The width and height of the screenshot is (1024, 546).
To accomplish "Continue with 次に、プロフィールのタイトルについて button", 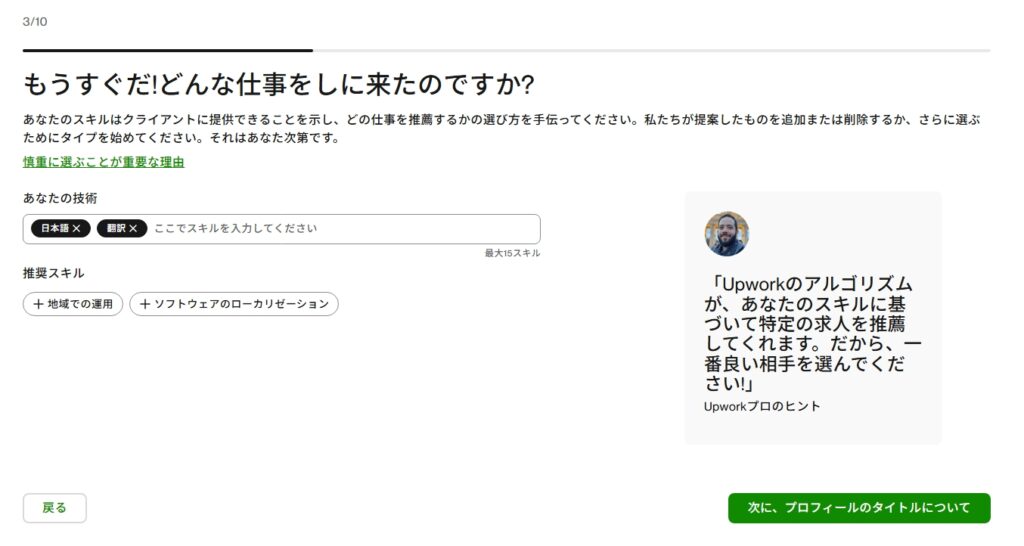I will click(859, 508).
